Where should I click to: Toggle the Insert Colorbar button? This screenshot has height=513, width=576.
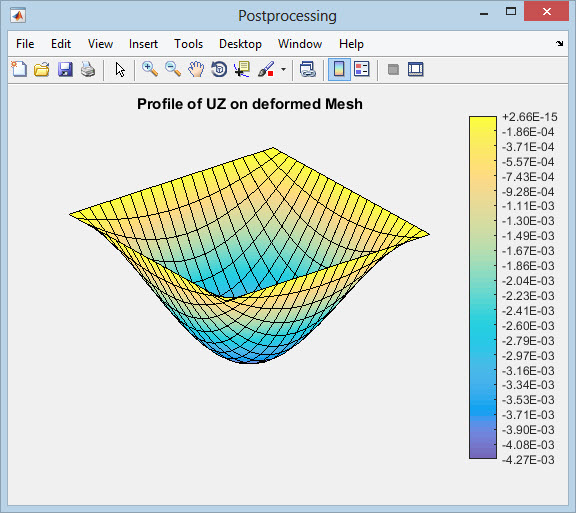(339, 69)
